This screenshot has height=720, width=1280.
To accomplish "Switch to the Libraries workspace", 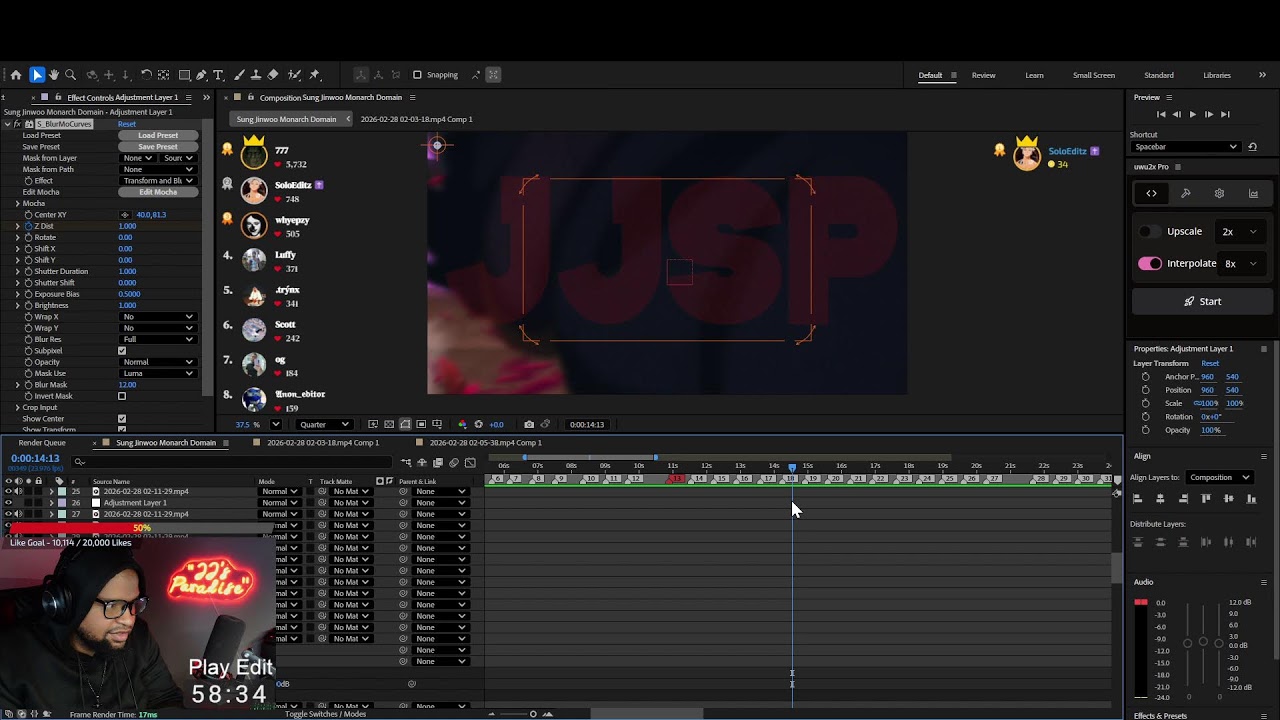I will click(1216, 75).
